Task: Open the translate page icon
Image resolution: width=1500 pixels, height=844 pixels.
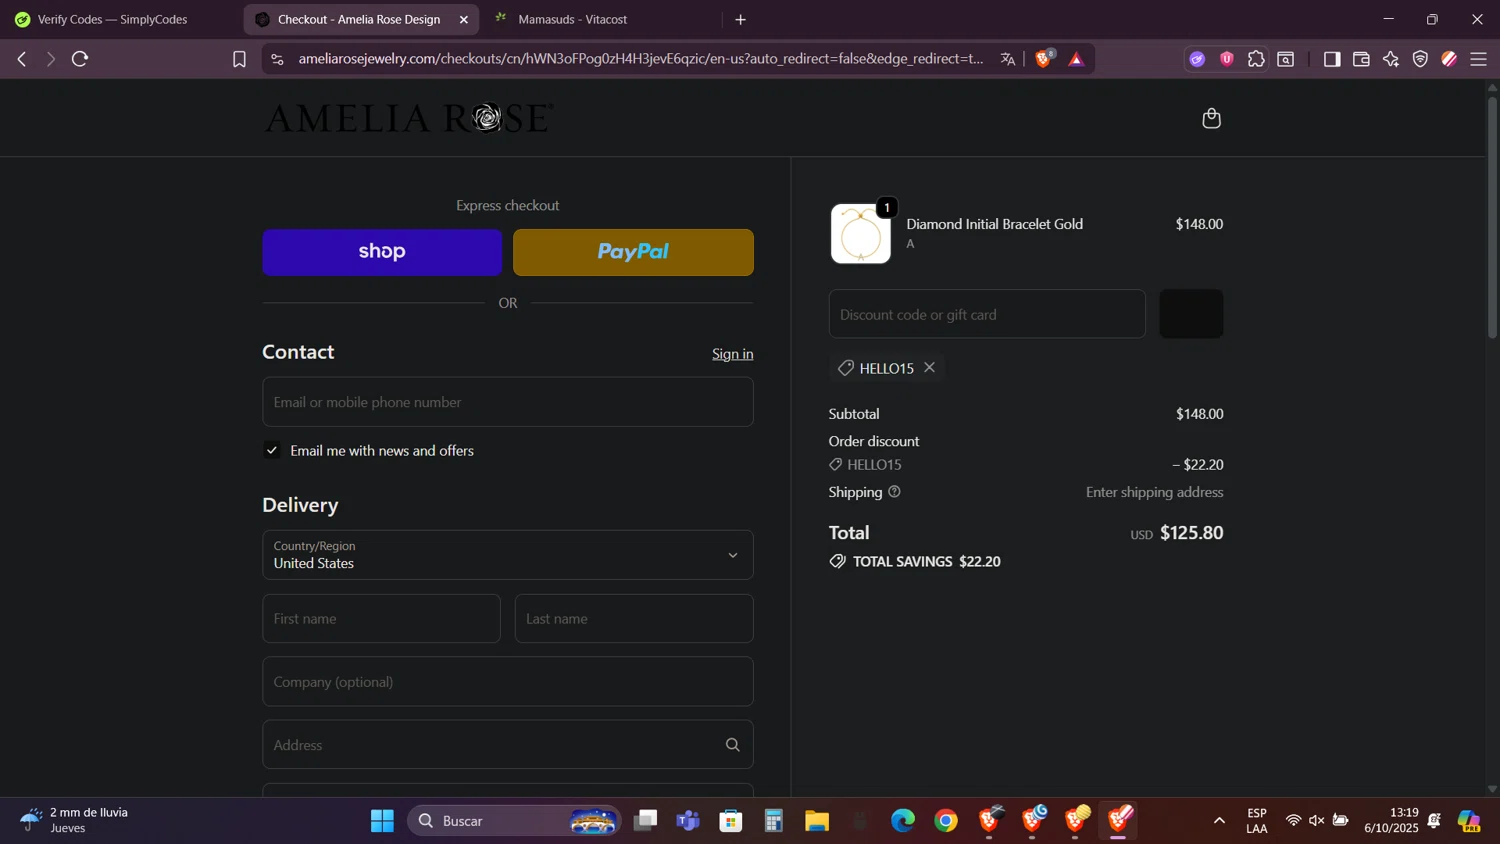Action: 1007,59
